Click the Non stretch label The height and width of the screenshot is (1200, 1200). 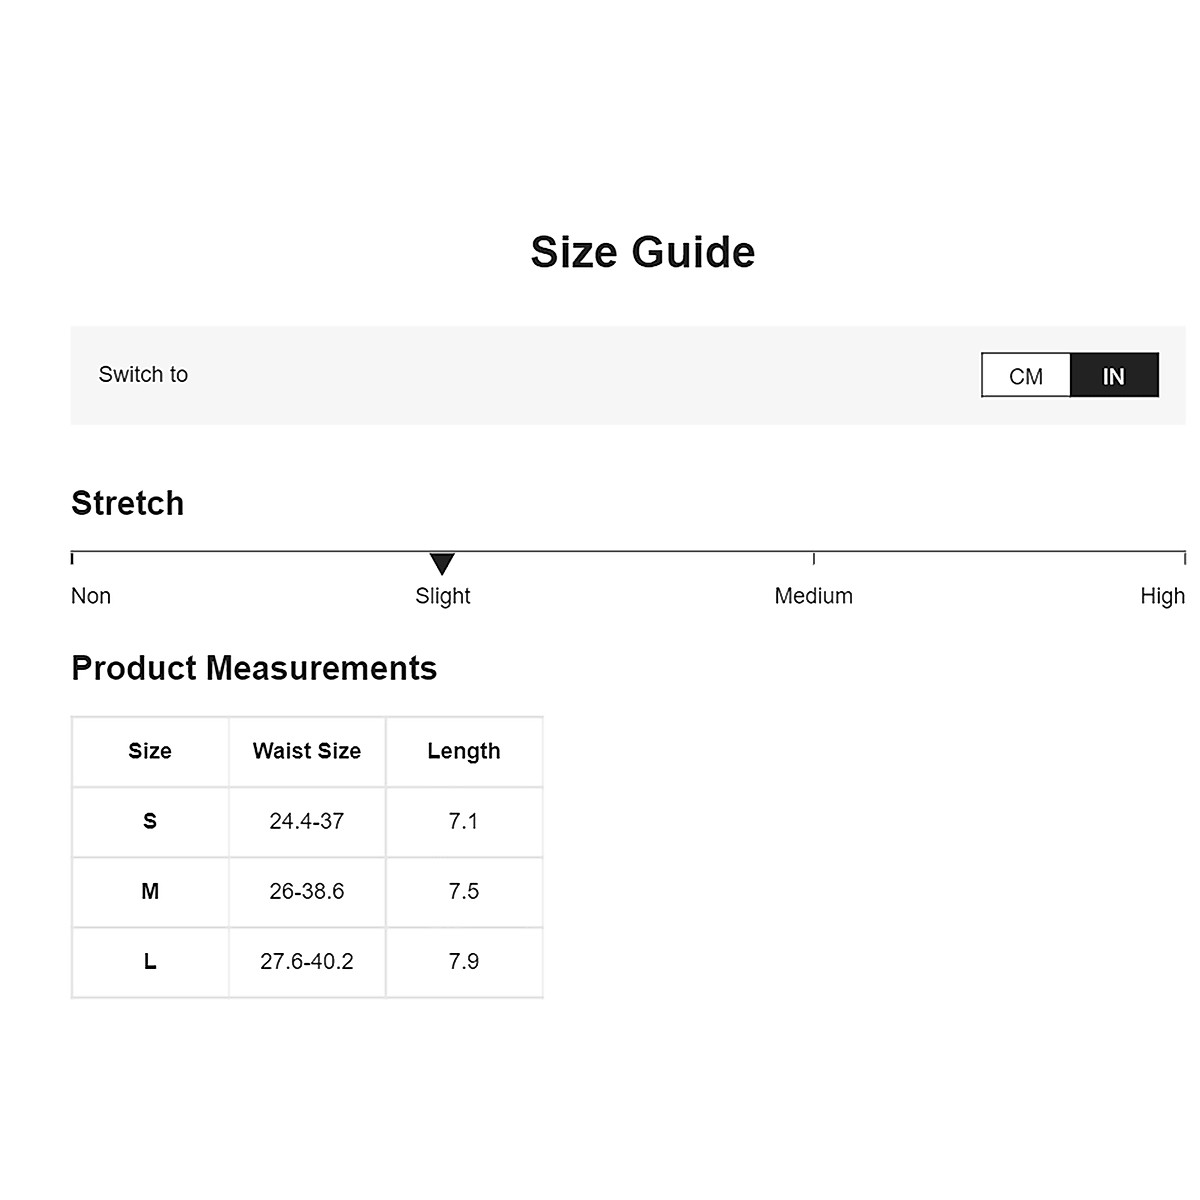[91, 596]
